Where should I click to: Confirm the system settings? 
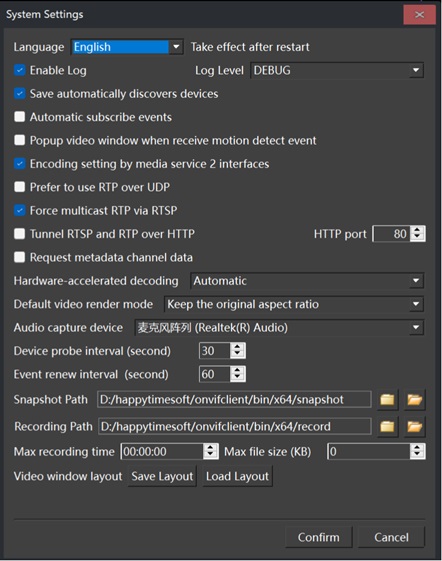click(319, 537)
